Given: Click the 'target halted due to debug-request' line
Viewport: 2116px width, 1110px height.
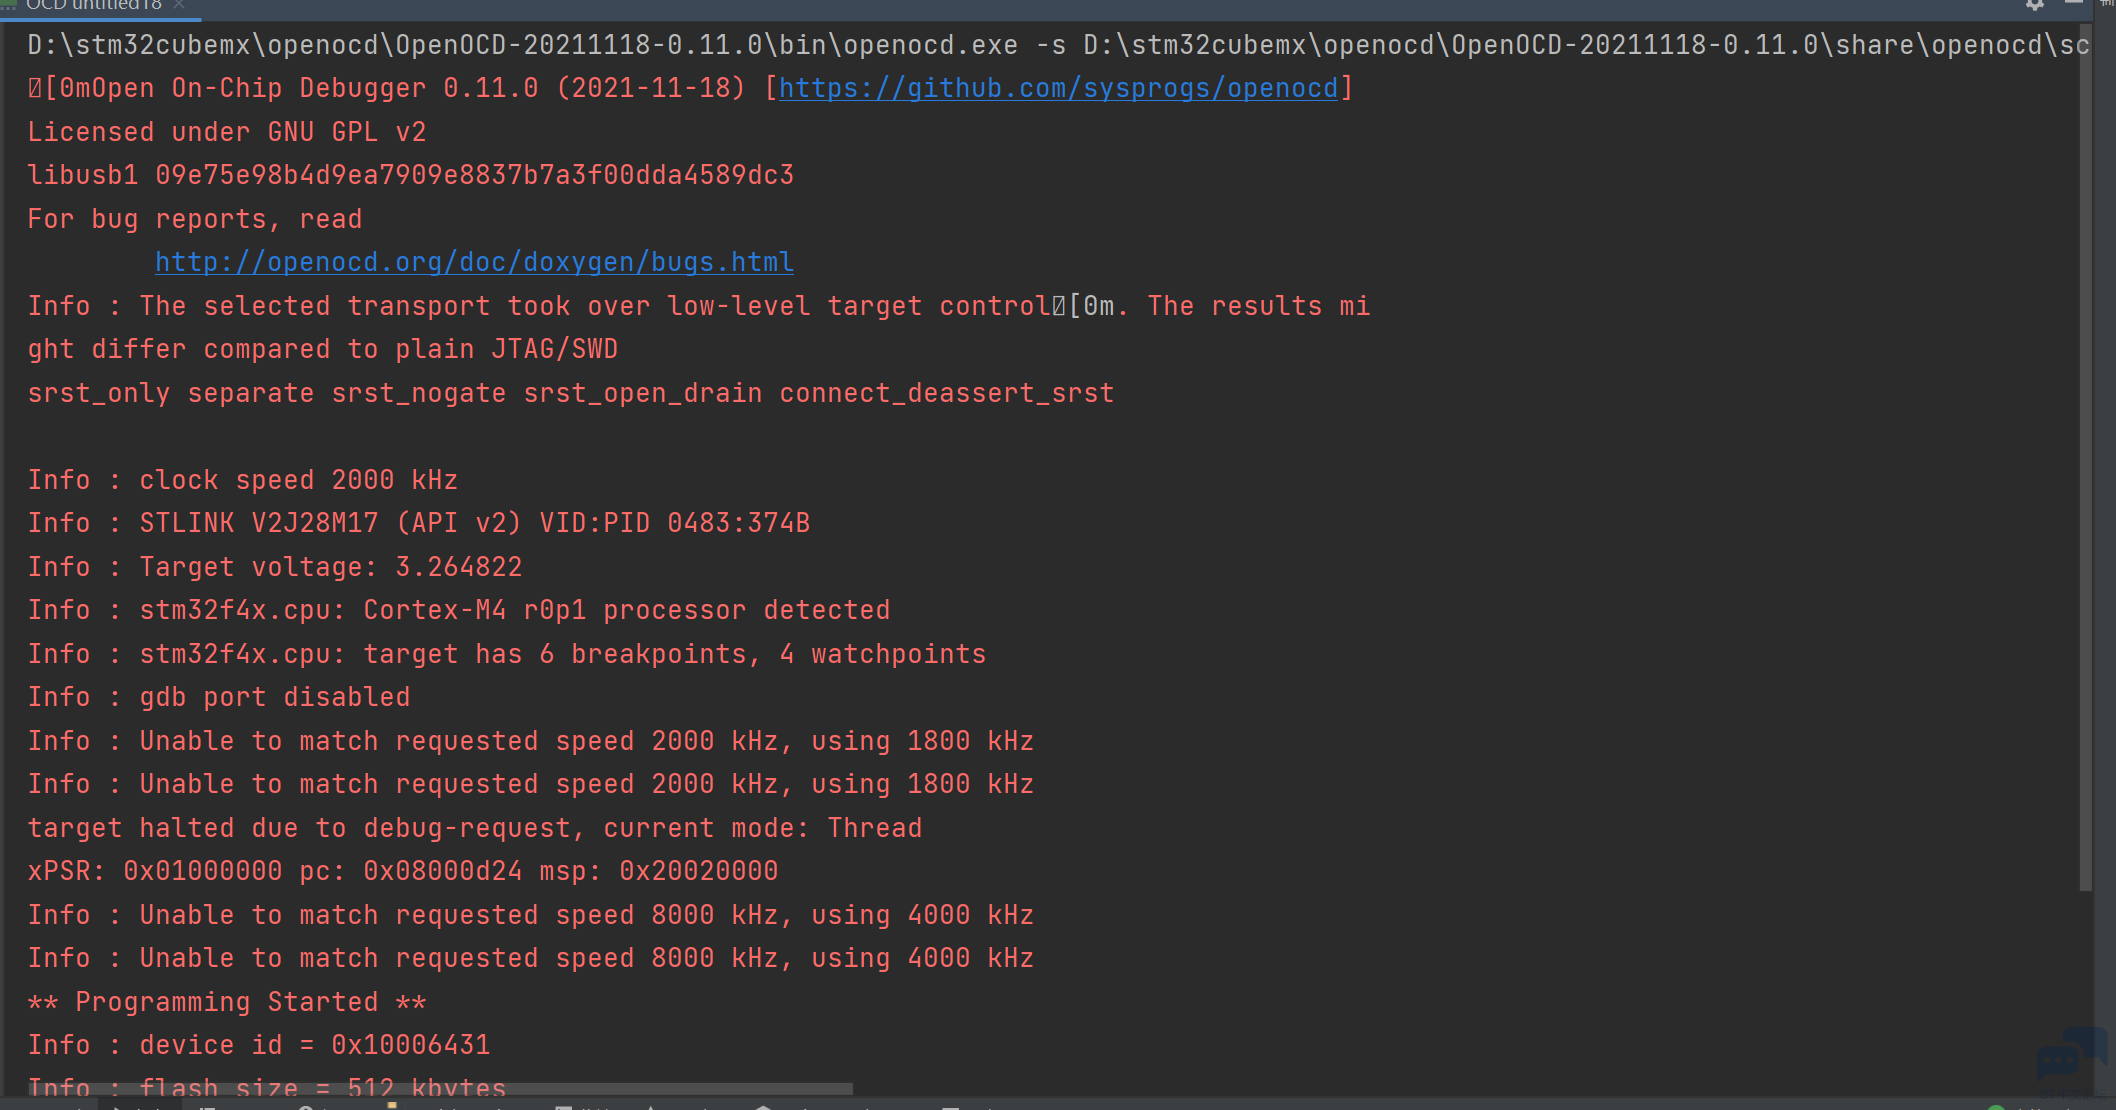Looking at the screenshot, I should [x=475, y=828].
